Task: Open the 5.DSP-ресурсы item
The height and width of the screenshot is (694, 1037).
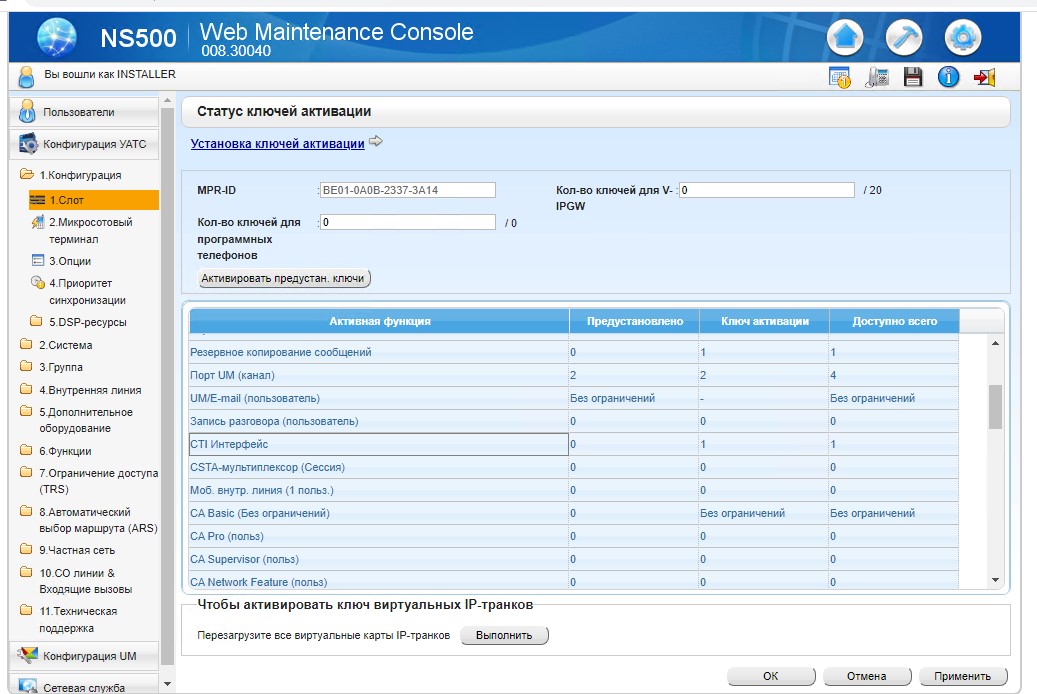Action: [x=78, y=322]
